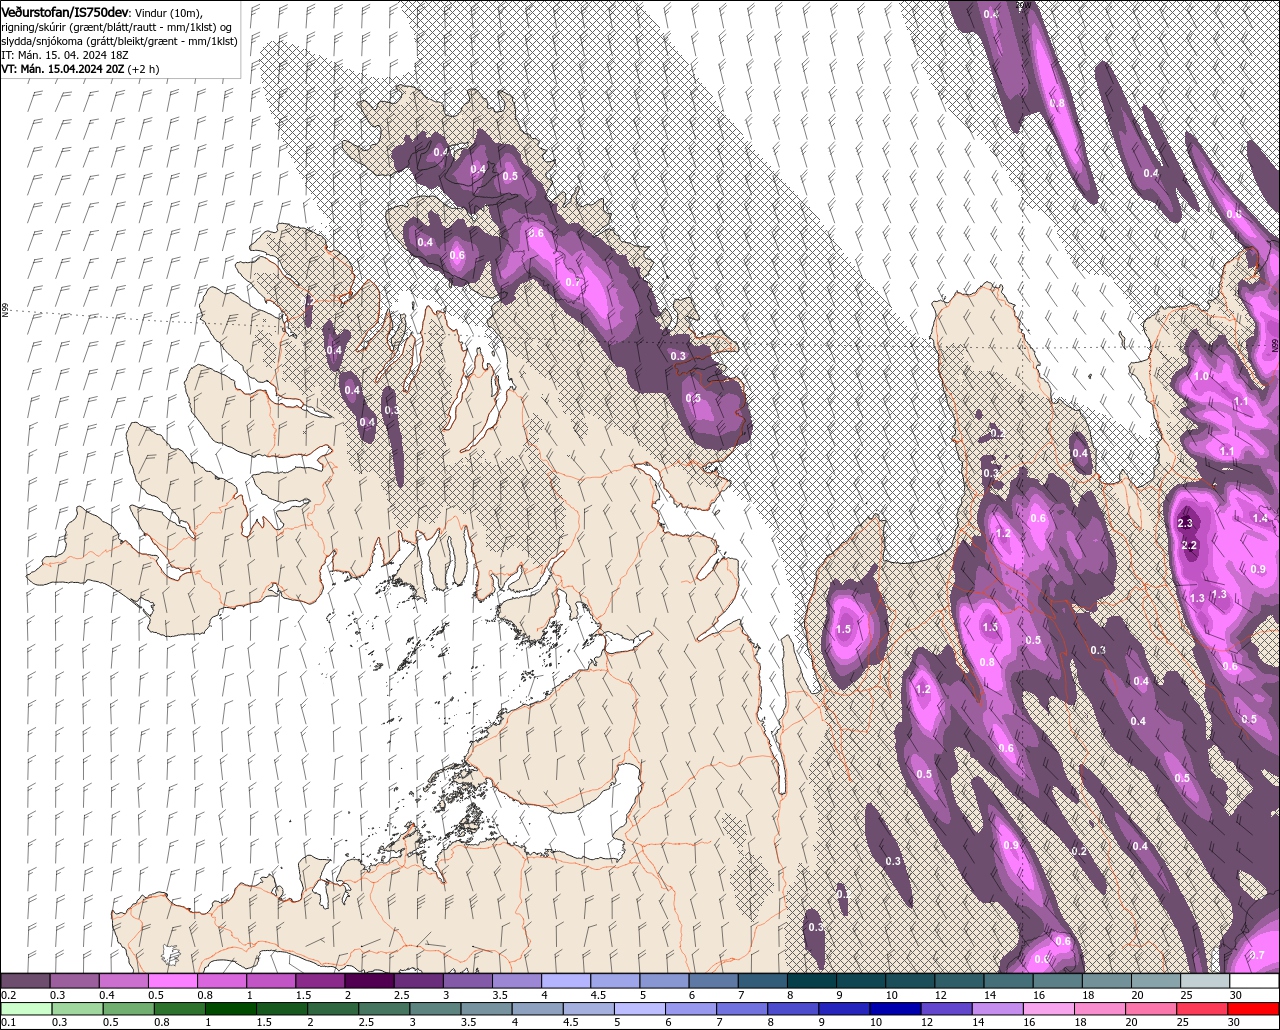Image resolution: width=1280 pixels, height=1030 pixels.
Task: Click the light gray legend swatch labeled 25
Action: tap(1205, 981)
